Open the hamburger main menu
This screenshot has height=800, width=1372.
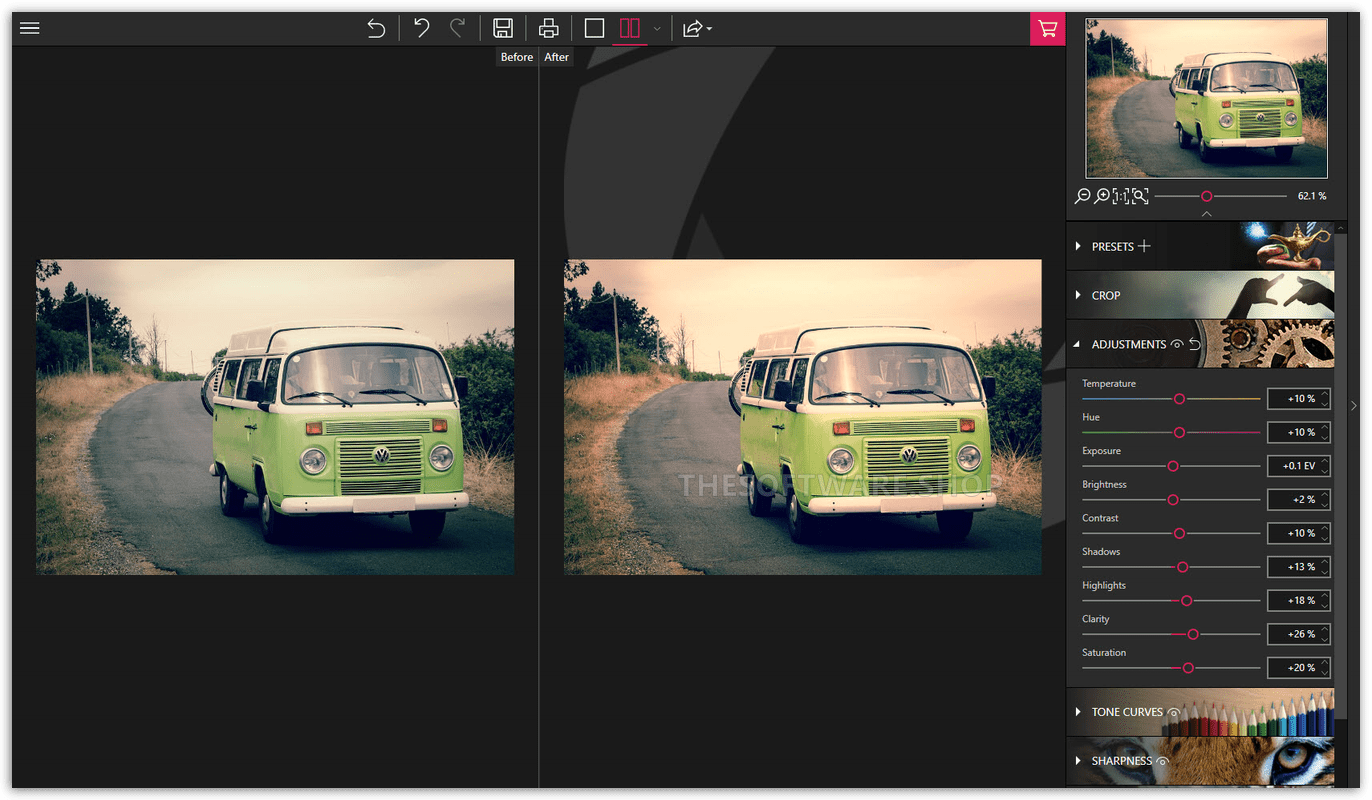pos(30,28)
